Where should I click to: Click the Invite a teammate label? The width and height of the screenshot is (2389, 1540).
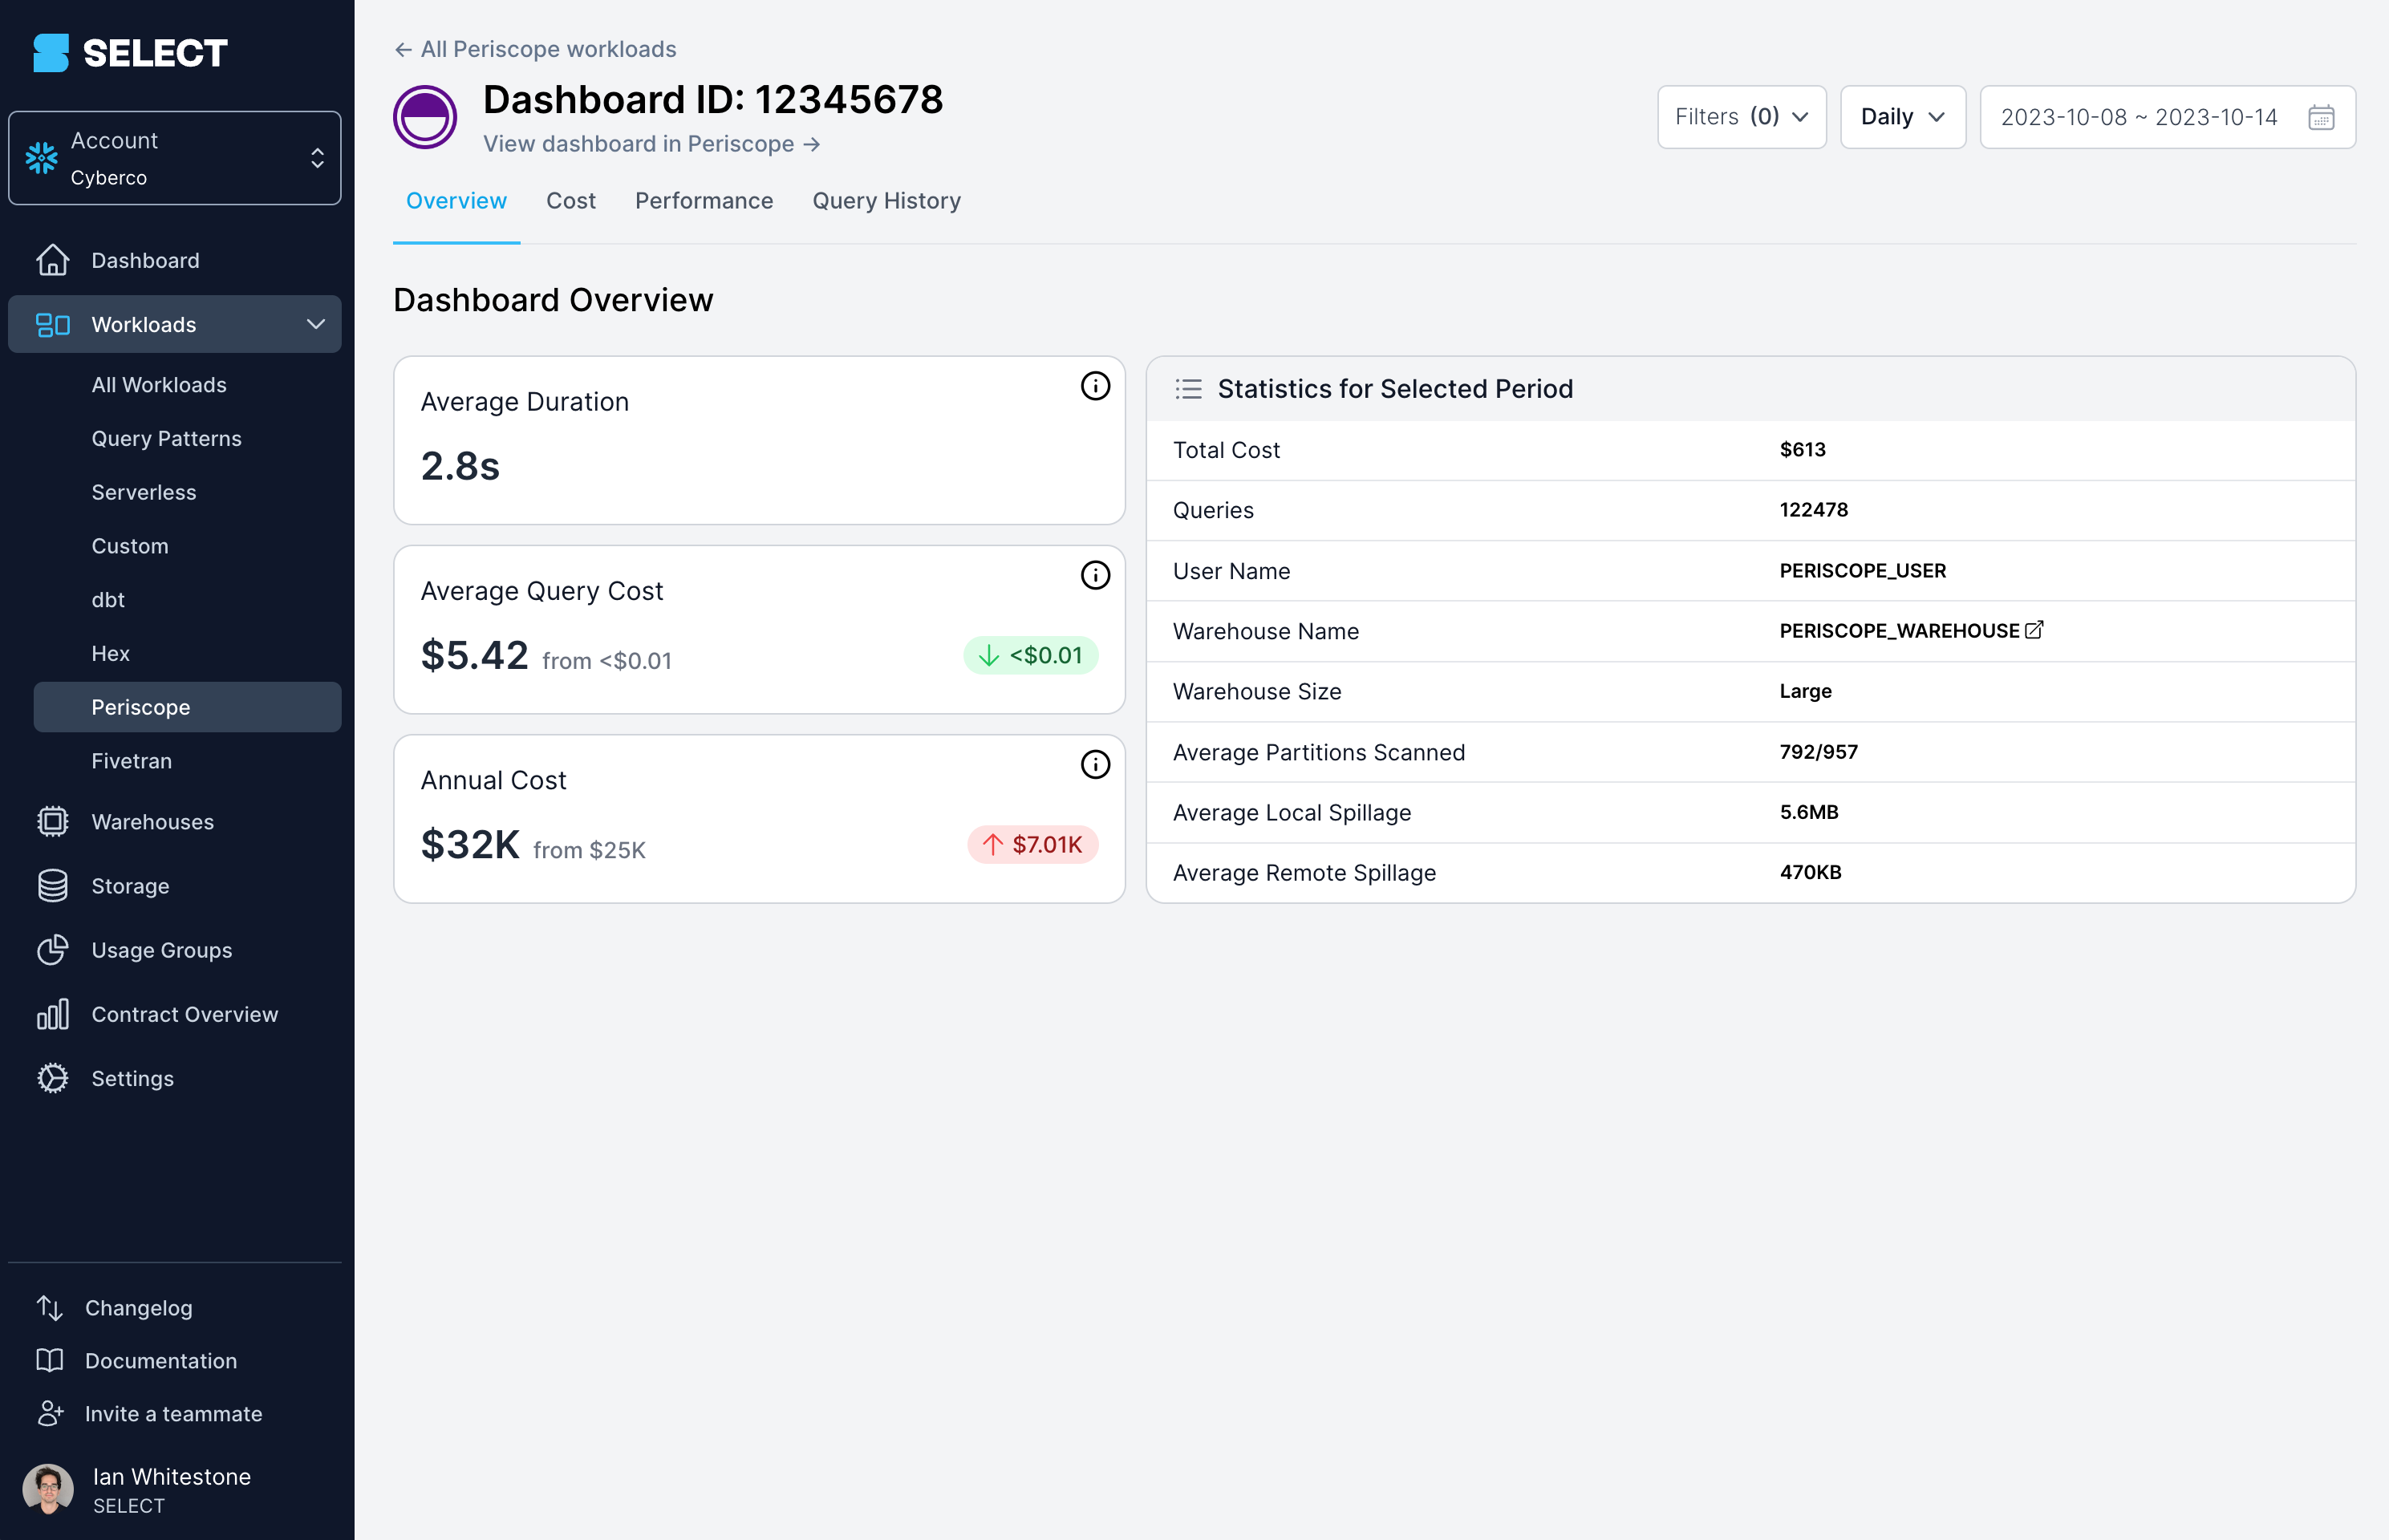pos(174,1414)
